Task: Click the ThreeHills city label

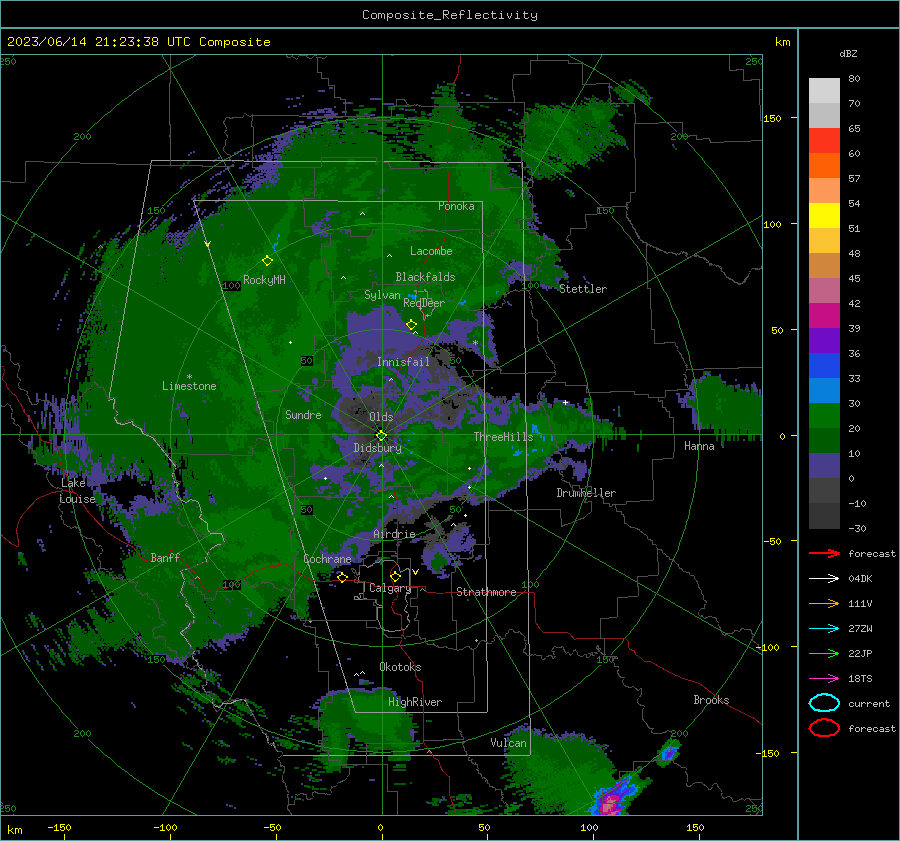Action: (503, 437)
